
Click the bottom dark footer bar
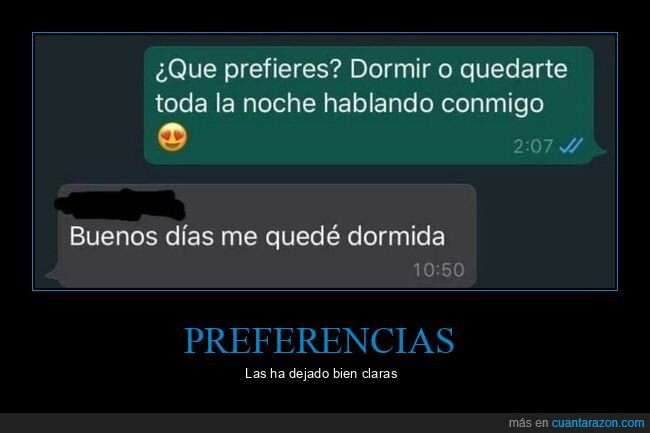coord(325,423)
